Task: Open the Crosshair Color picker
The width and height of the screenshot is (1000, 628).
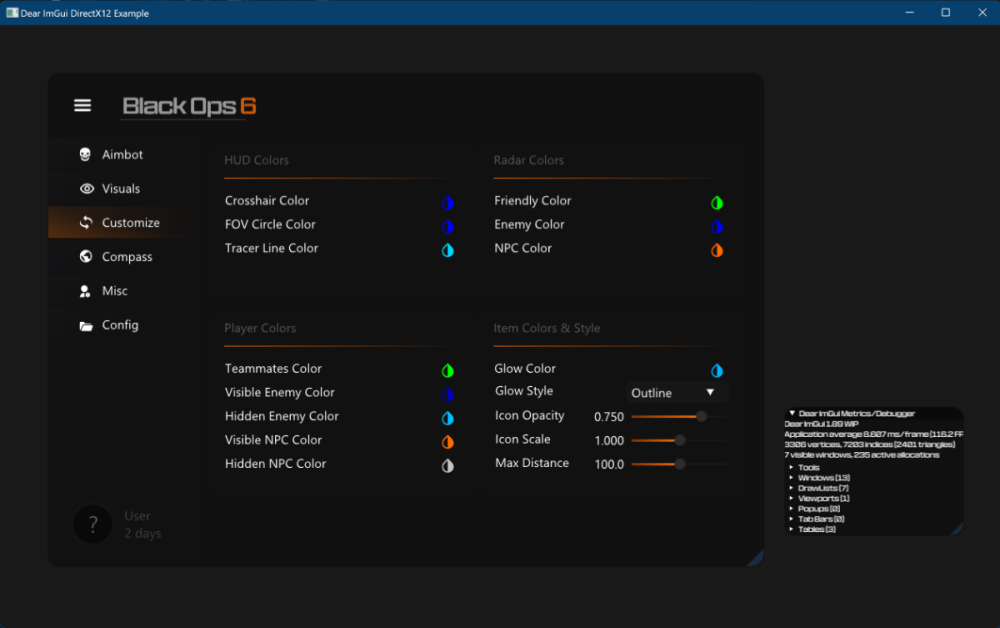Action: (448, 202)
